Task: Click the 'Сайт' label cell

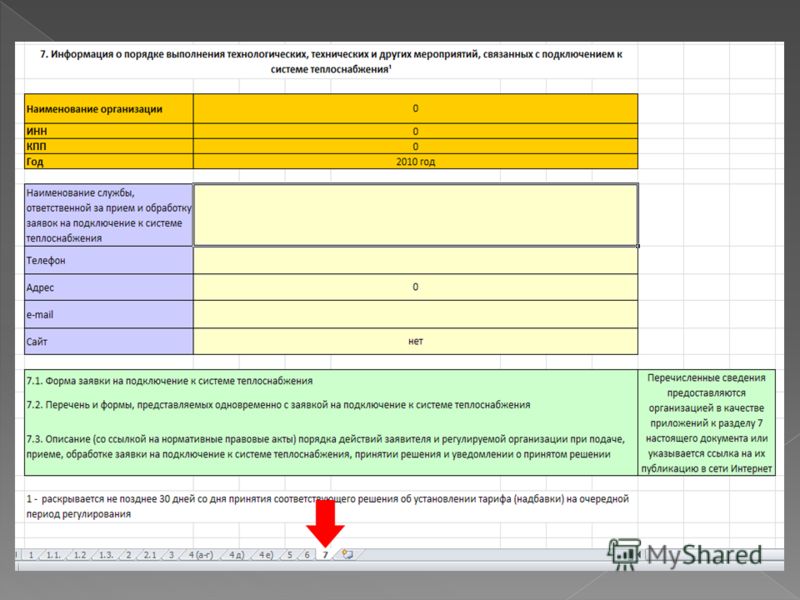Action: tap(109, 341)
